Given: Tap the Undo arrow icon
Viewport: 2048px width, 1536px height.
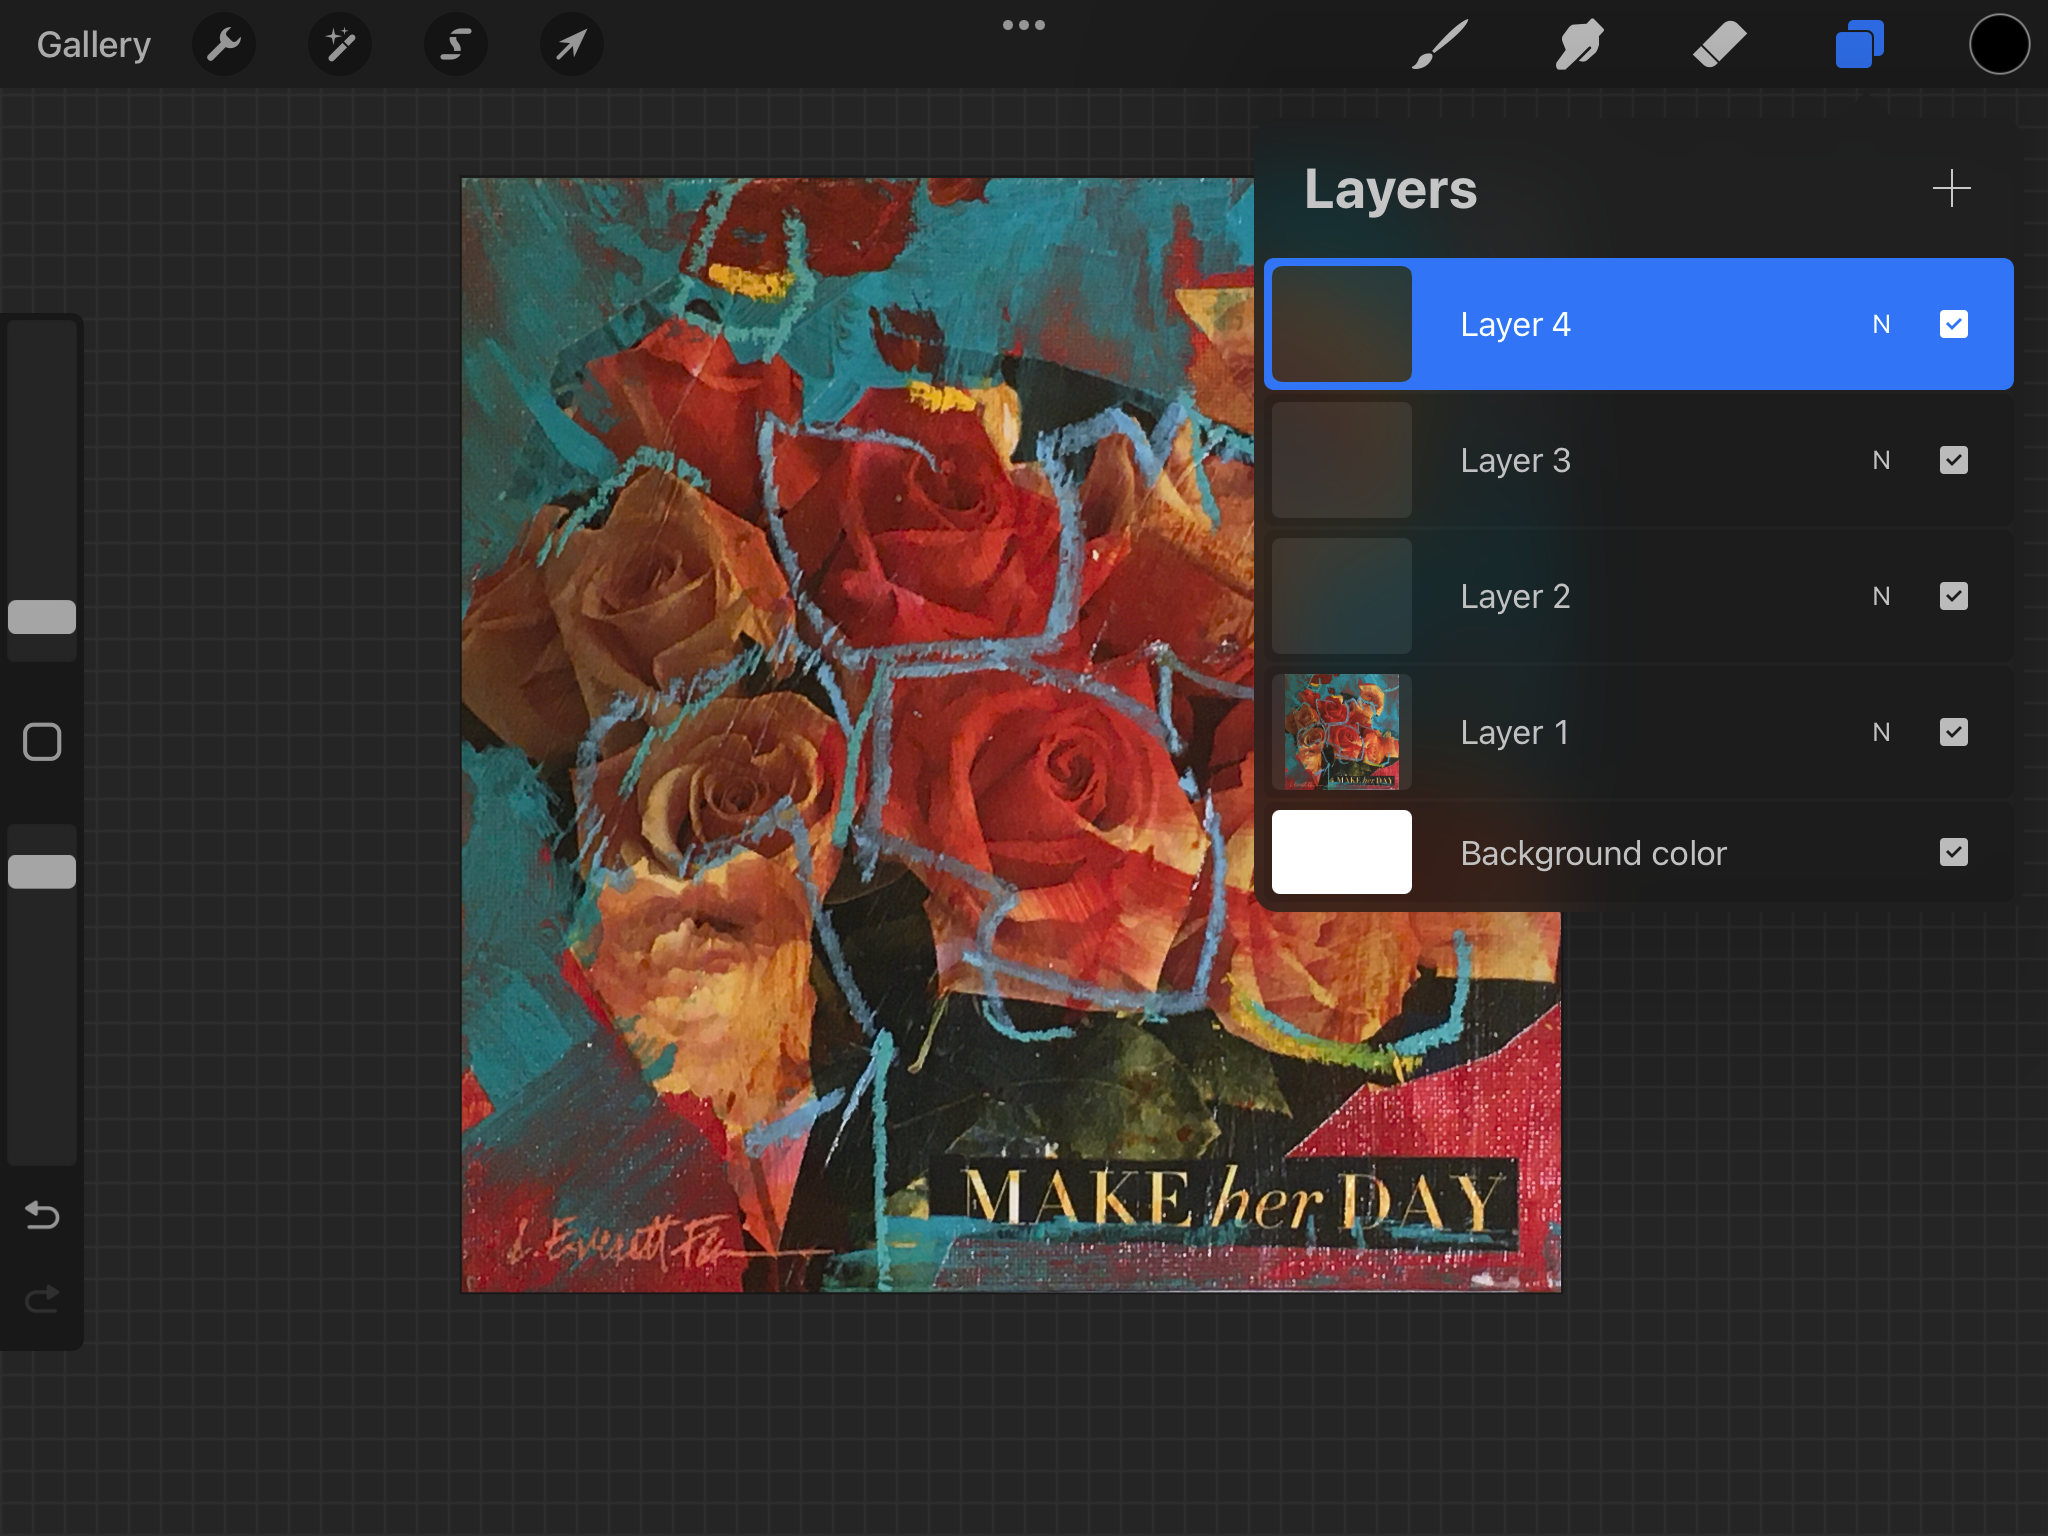Looking at the screenshot, I should coord(41,1215).
